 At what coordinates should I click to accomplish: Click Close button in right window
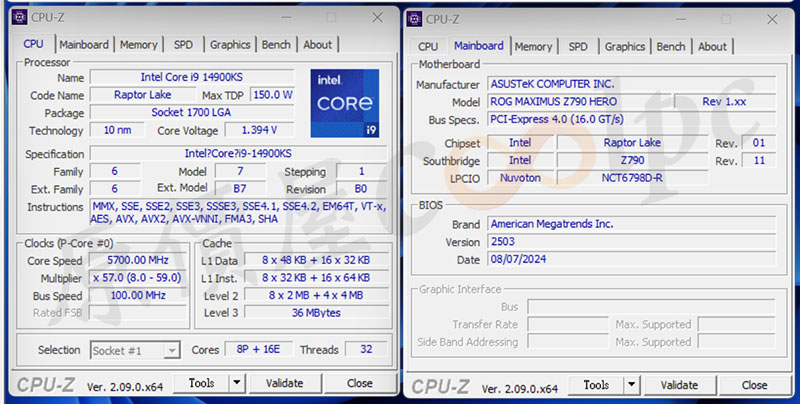click(755, 385)
